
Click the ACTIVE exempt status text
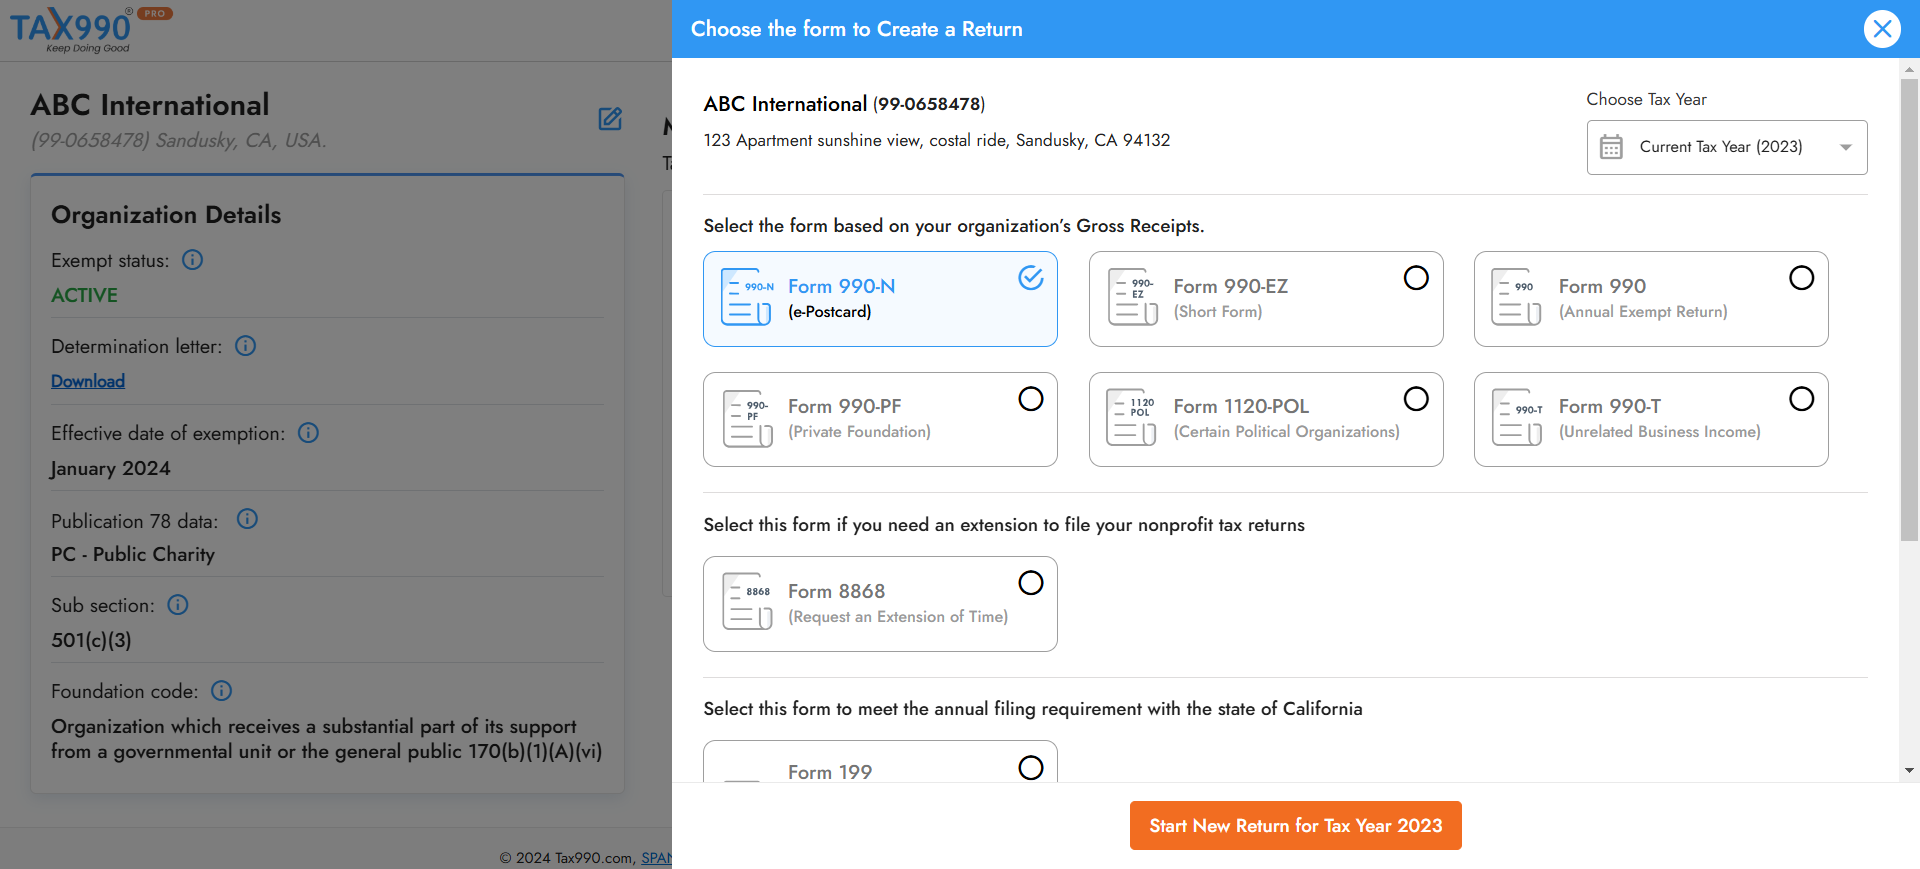[x=85, y=295]
